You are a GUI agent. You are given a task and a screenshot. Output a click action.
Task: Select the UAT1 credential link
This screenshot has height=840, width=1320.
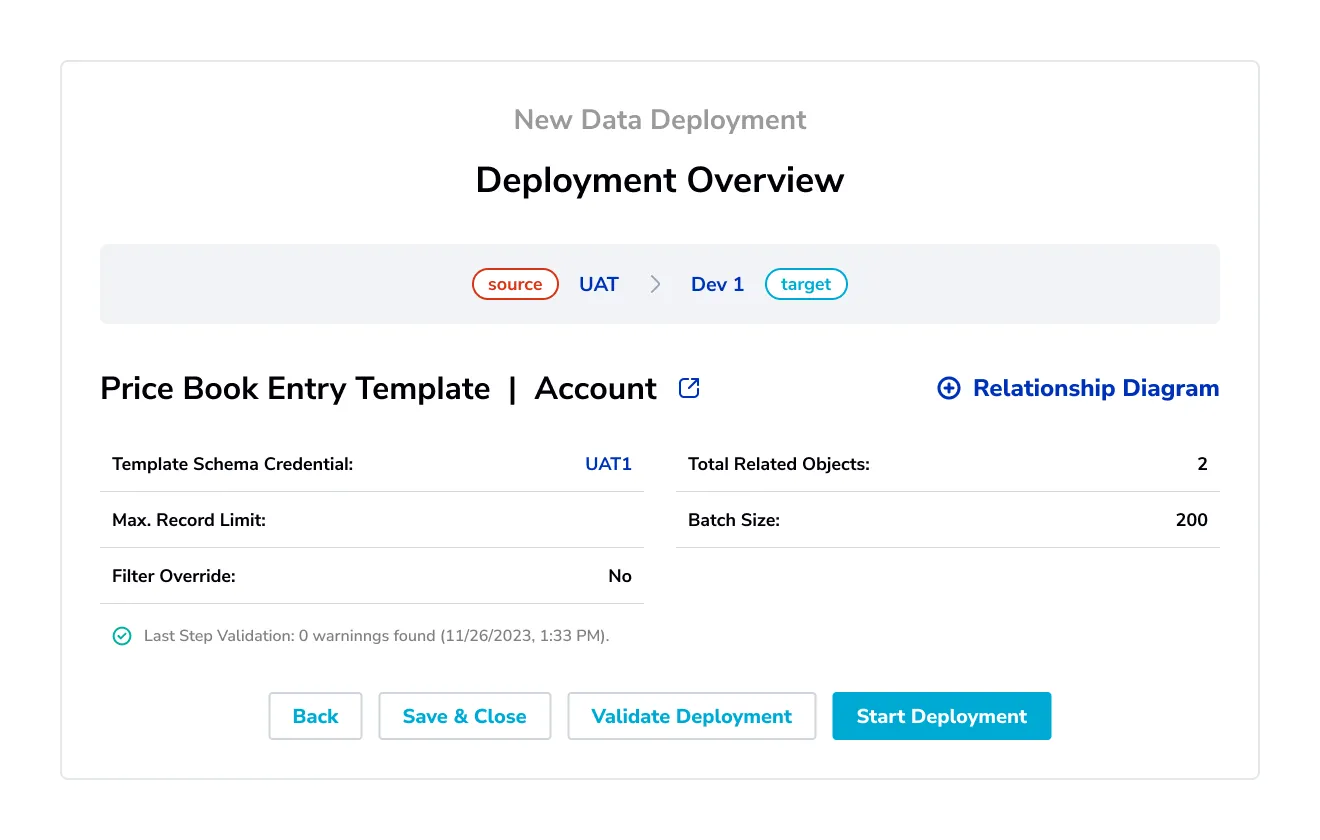pyautogui.click(x=608, y=464)
